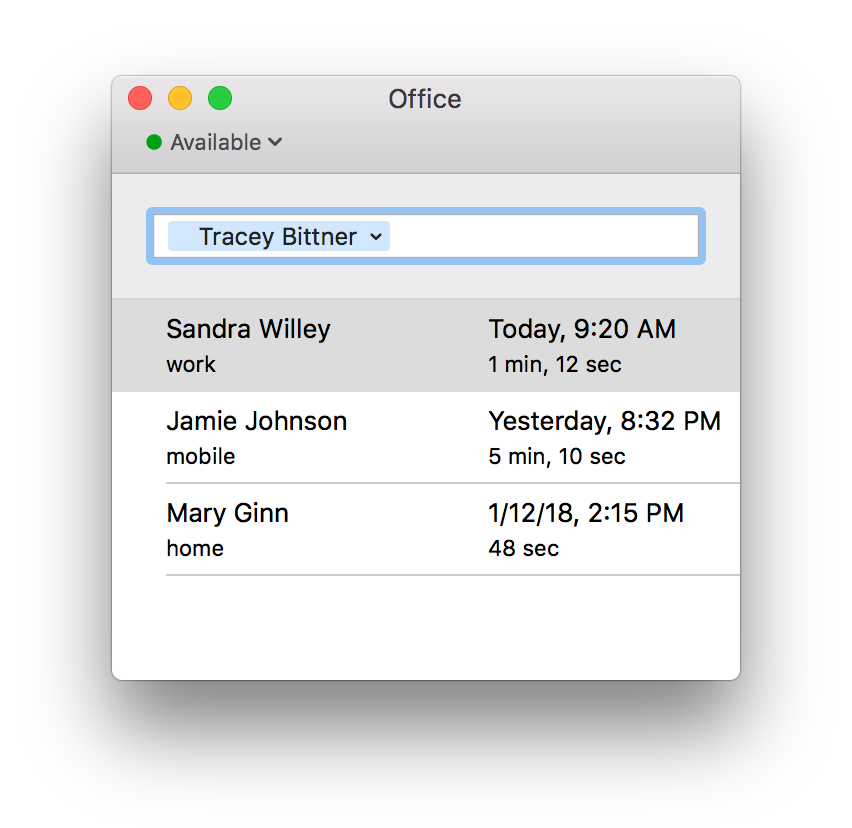Zoom the Office window with the green button
Viewport: 852px width, 828px height.
pos(220,98)
